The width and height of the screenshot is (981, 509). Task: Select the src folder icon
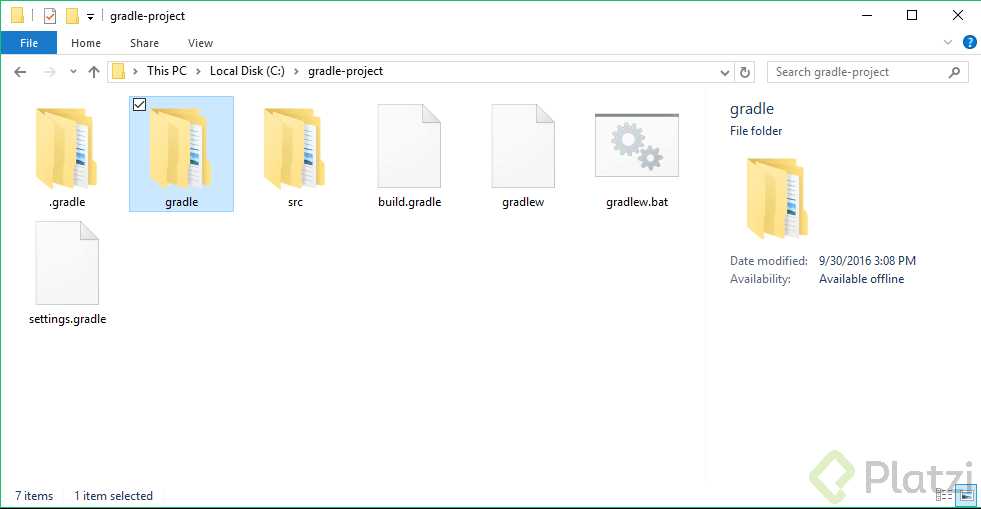[294, 148]
